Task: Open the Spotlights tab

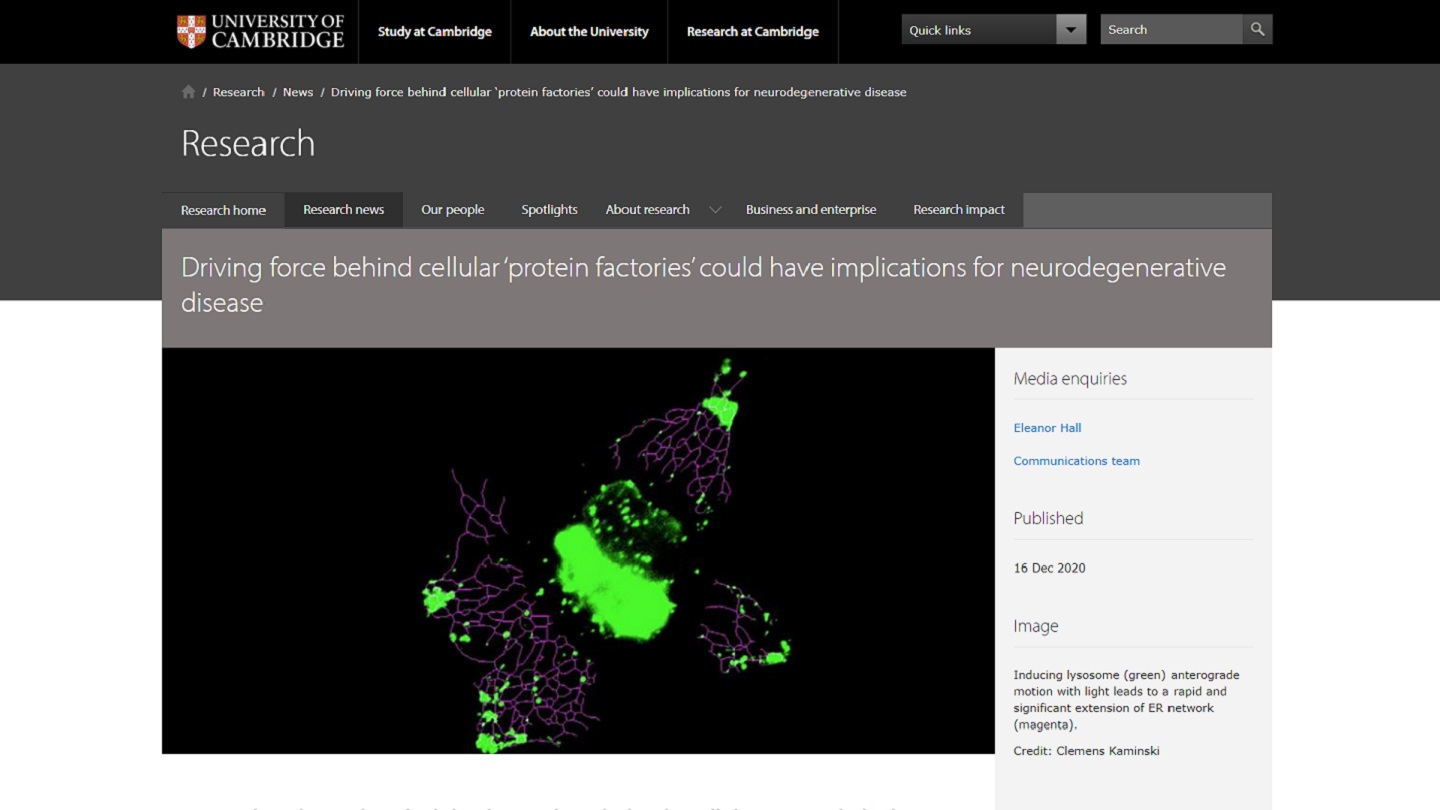Action: point(549,210)
